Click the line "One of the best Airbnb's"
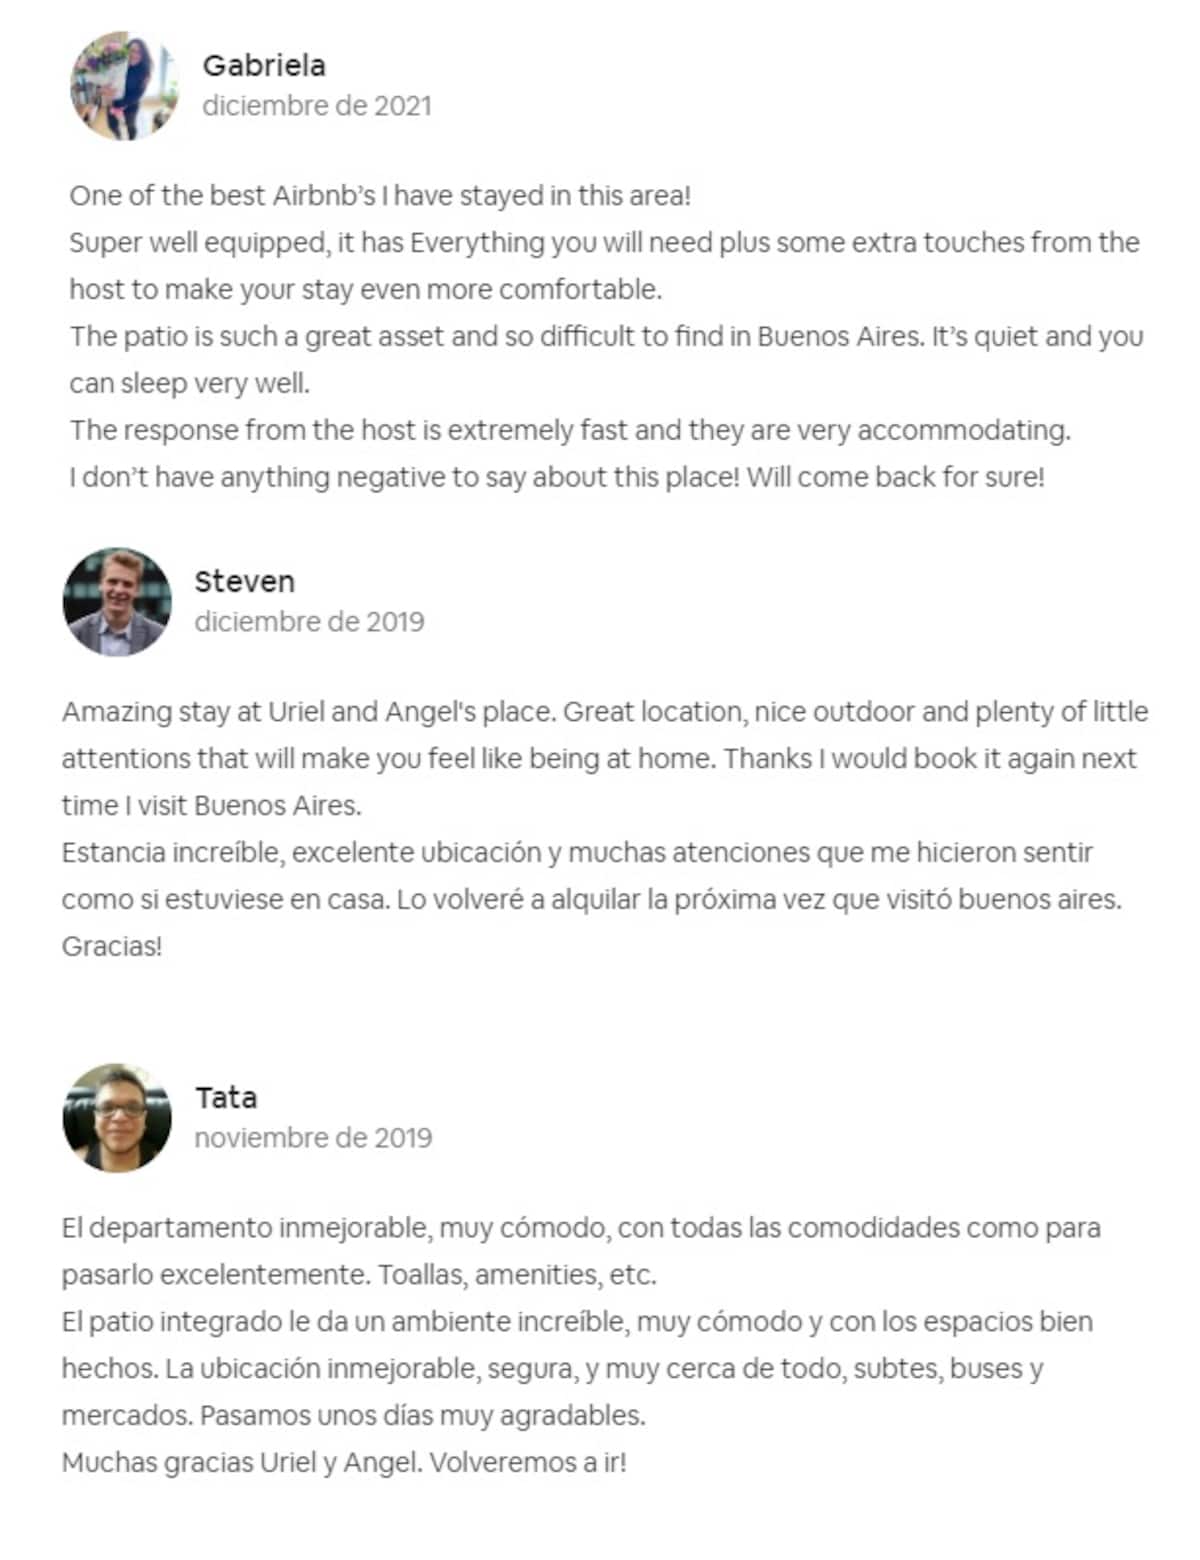This screenshot has width=1200, height=1560. point(380,195)
